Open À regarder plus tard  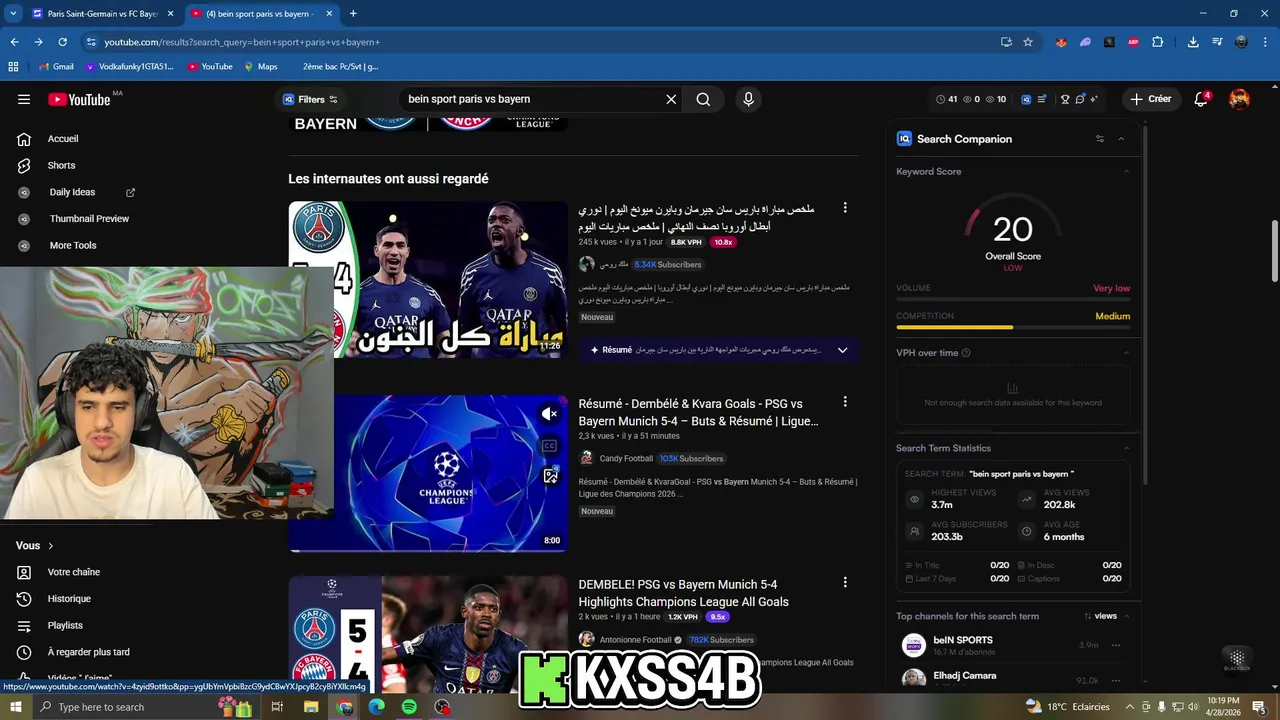(x=88, y=652)
